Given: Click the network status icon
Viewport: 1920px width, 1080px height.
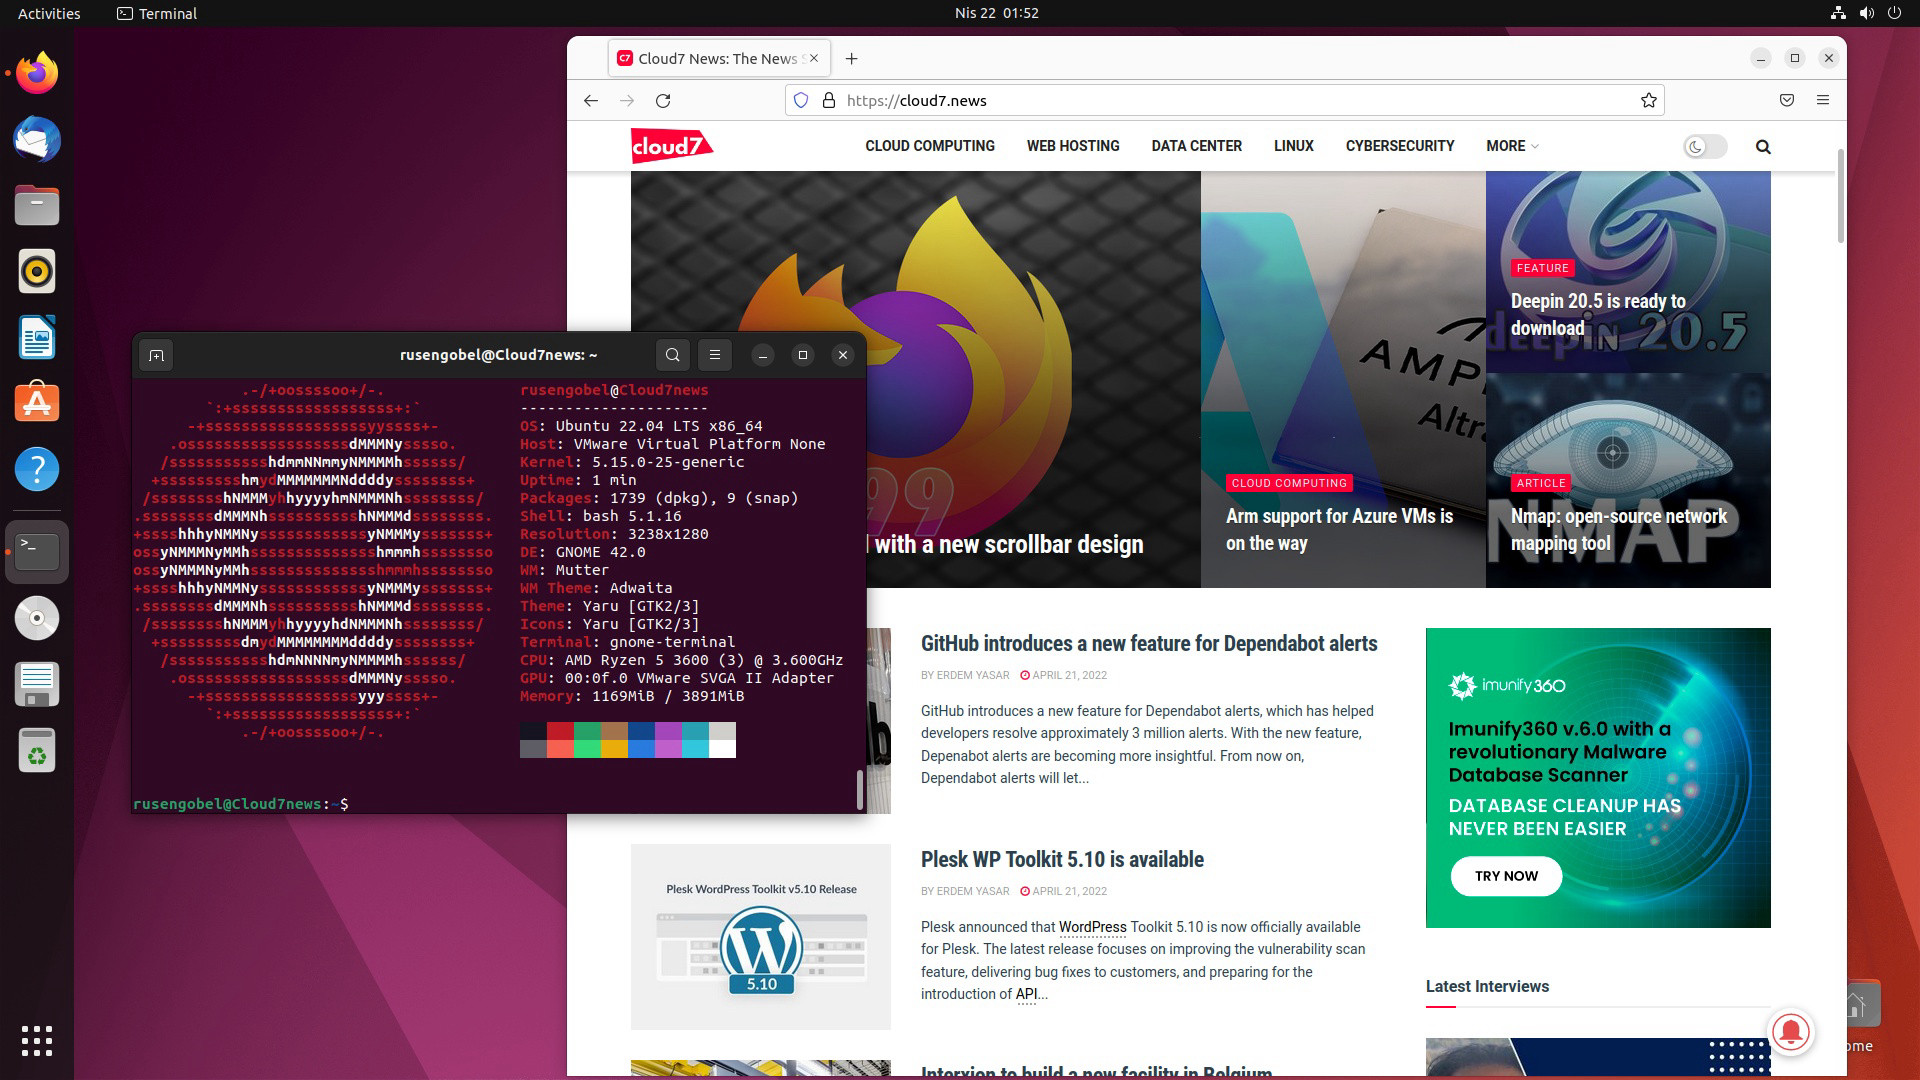Looking at the screenshot, I should point(1838,13).
